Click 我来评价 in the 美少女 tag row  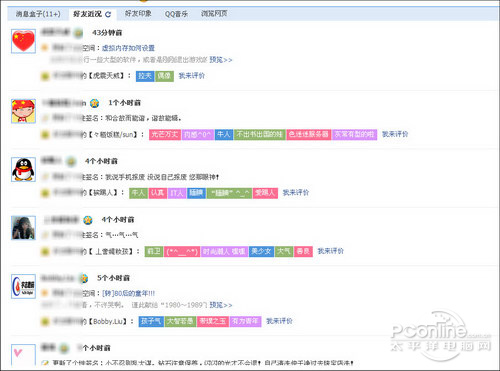pos(330,251)
